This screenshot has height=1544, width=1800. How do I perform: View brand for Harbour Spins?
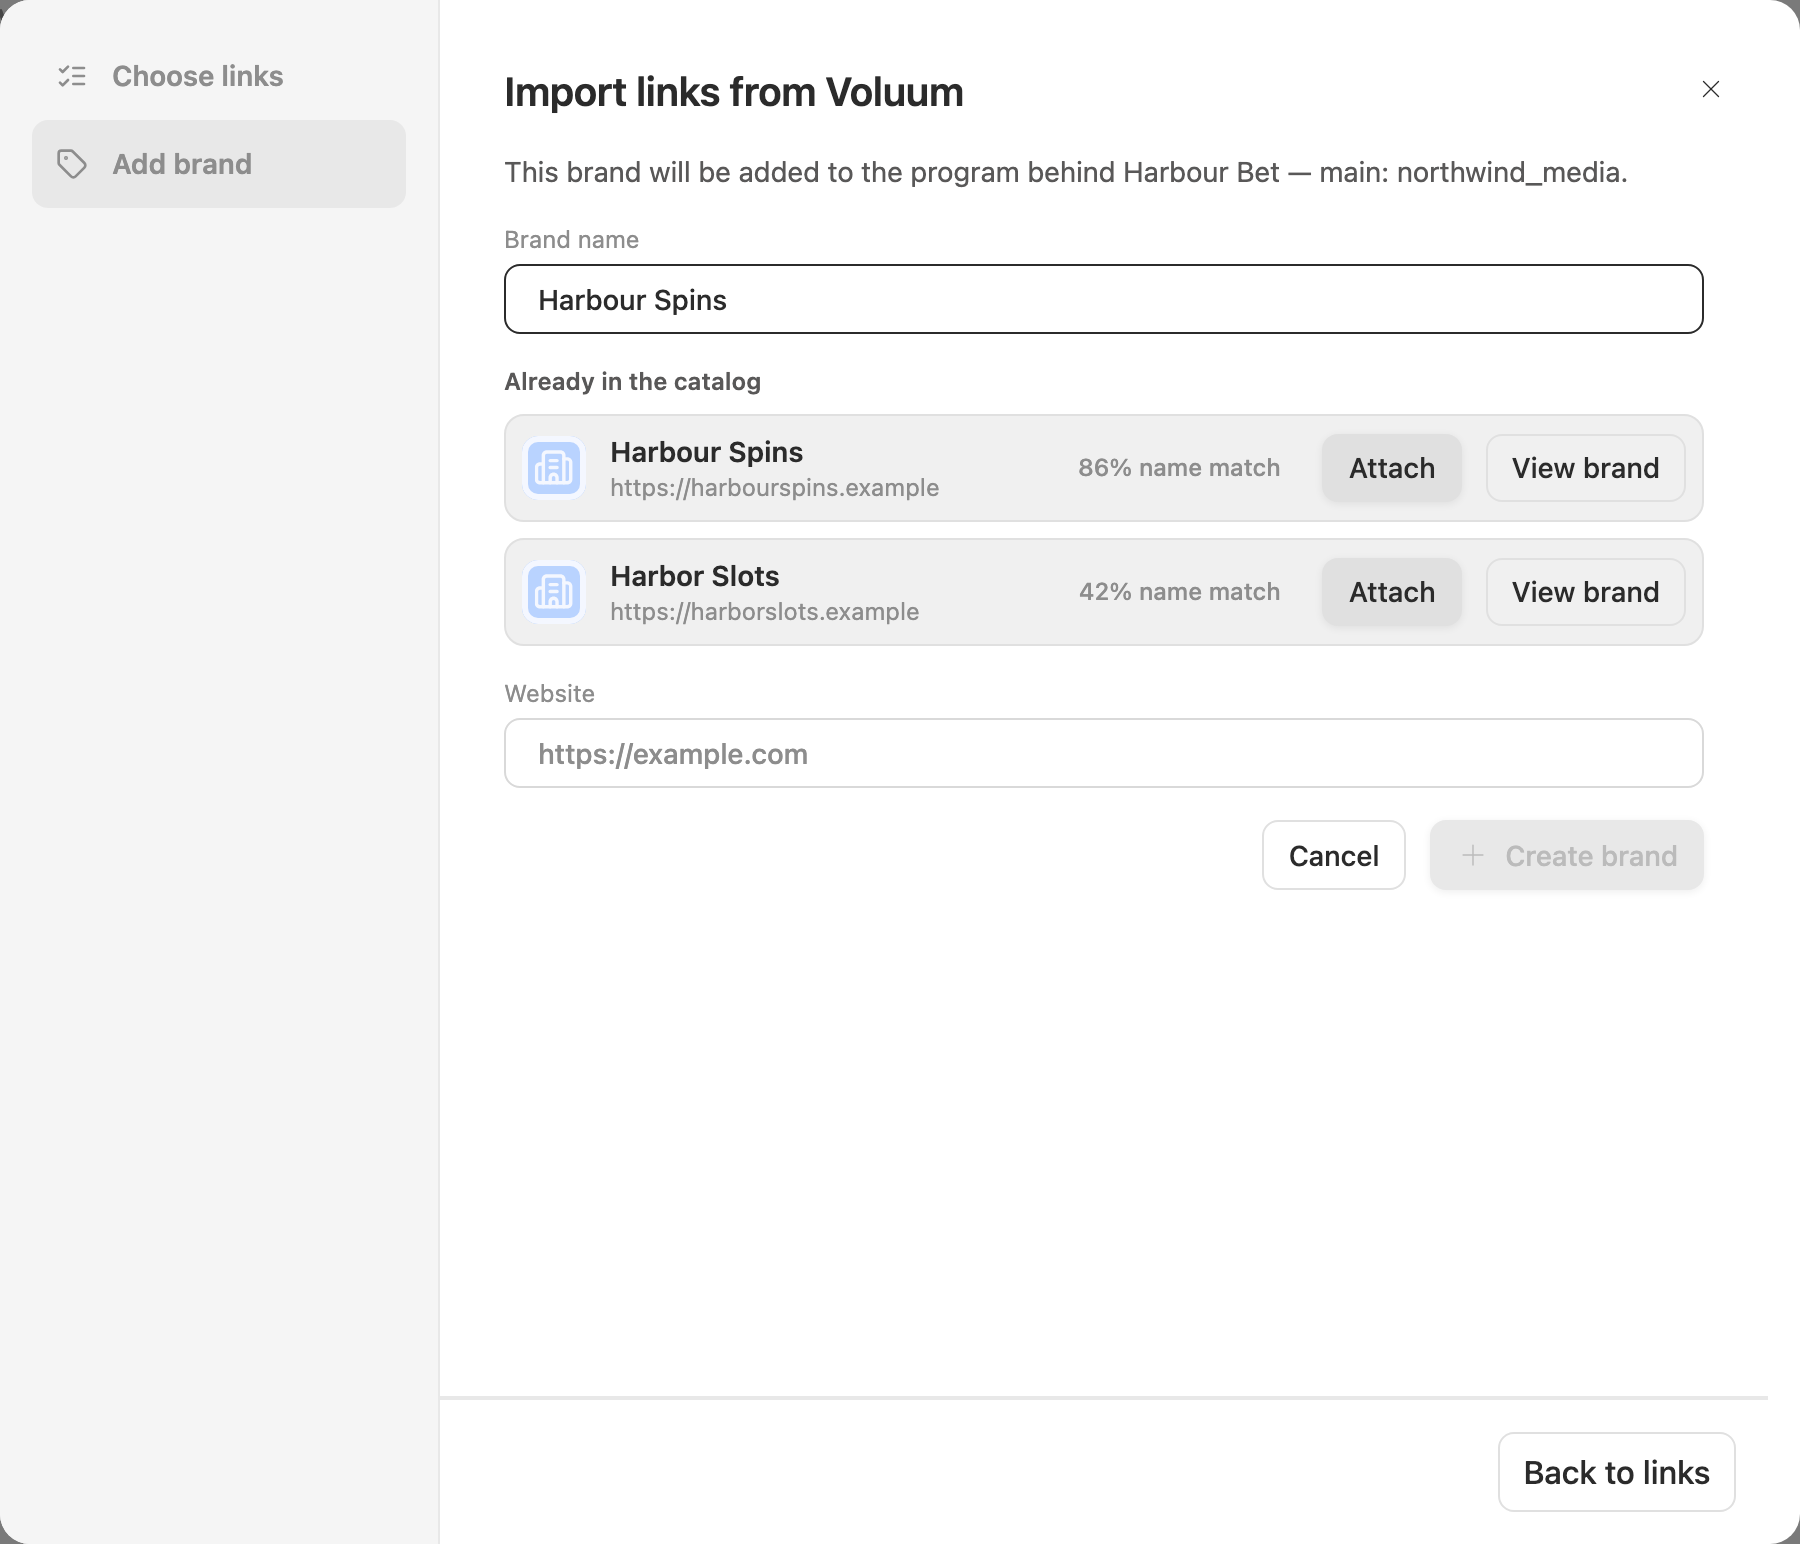(x=1586, y=468)
